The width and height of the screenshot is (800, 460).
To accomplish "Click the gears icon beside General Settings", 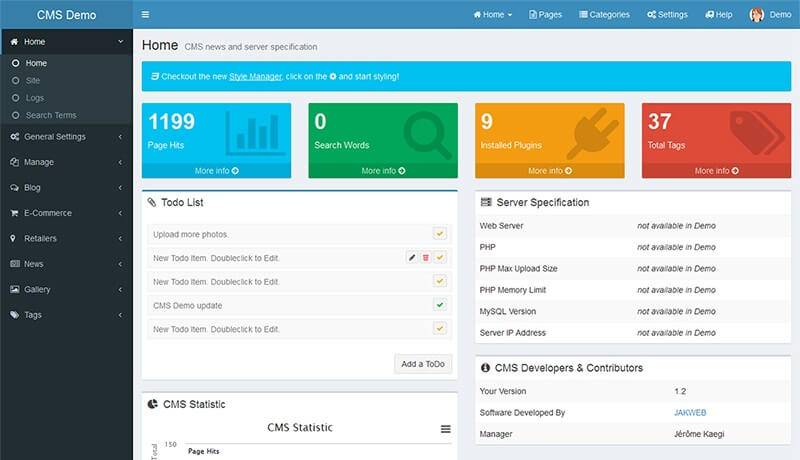I will click(15, 137).
